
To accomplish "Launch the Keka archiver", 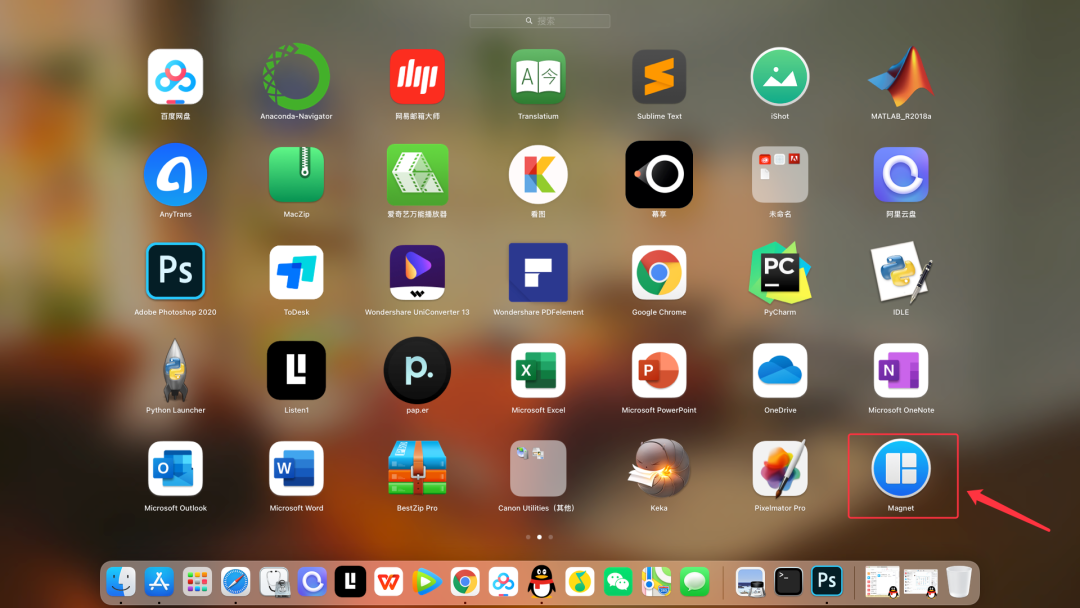I will [x=659, y=468].
